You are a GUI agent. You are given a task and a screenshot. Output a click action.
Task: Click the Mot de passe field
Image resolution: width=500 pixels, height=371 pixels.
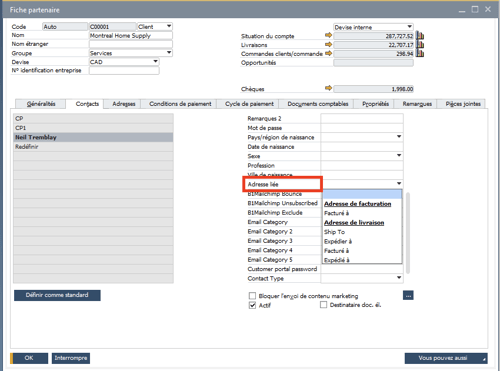[362, 128]
